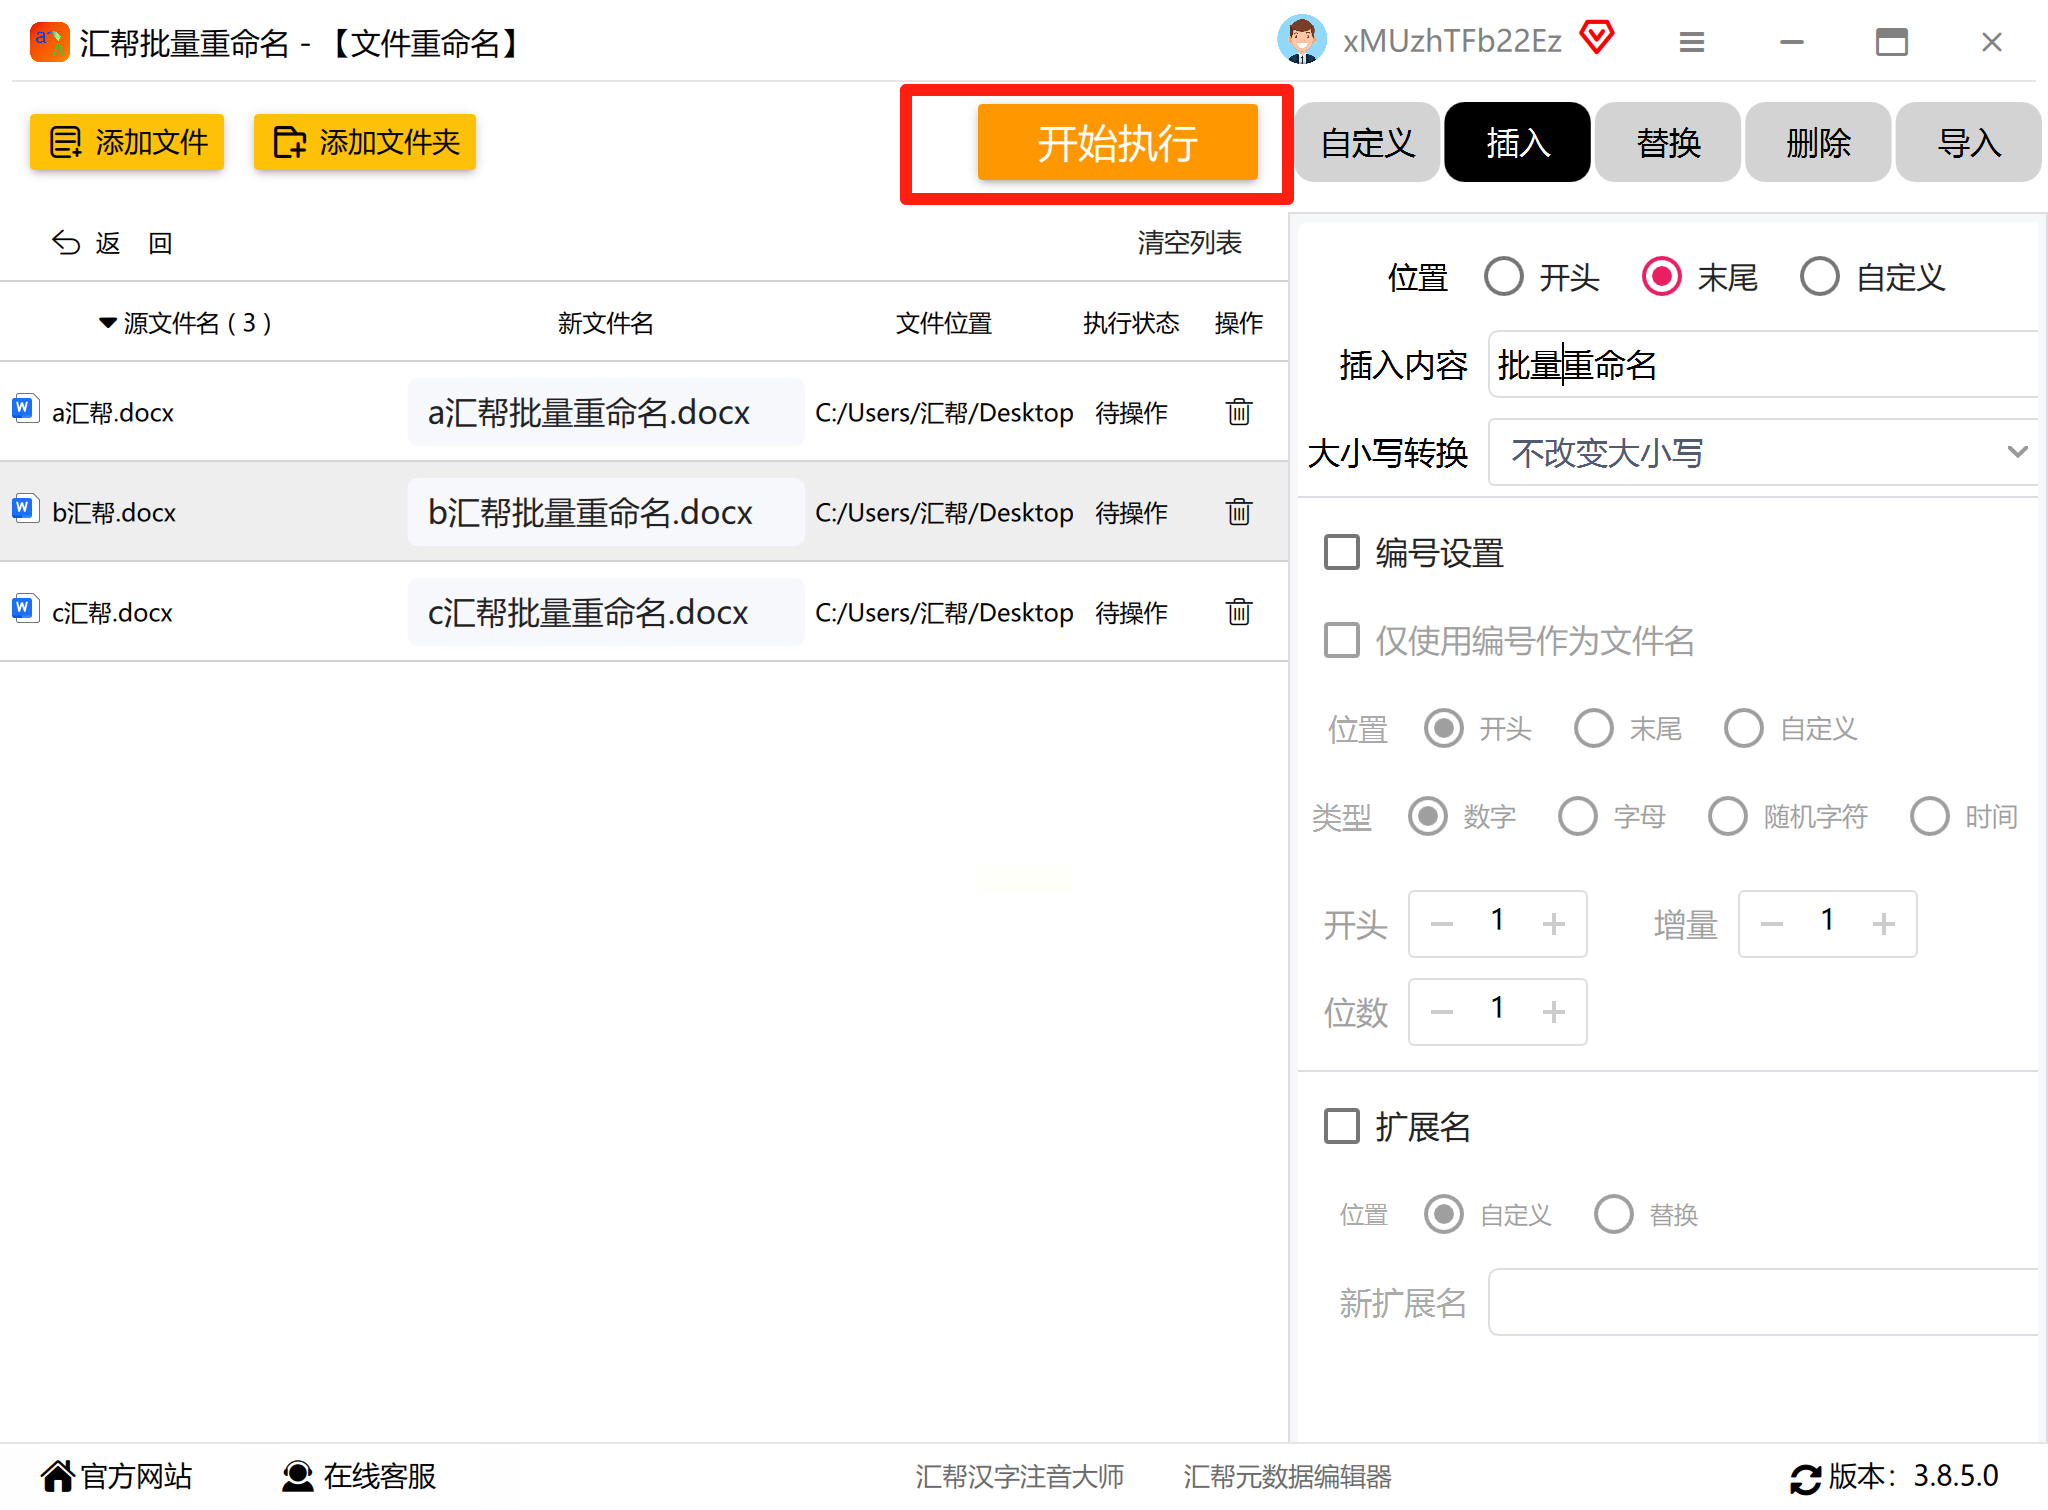2048x1510 pixels.
Task: Delete a汇帮.docx using its trash icon
Action: click(1238, 412)
